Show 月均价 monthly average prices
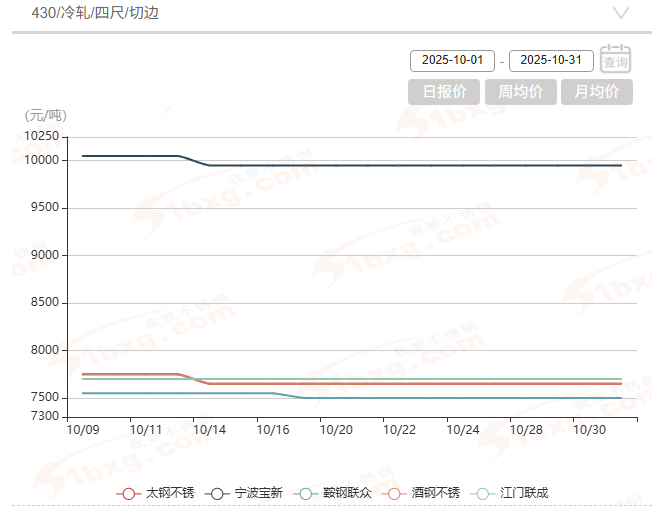The height and width of the screenshot is (512, 663). click(x=597, y=92)
